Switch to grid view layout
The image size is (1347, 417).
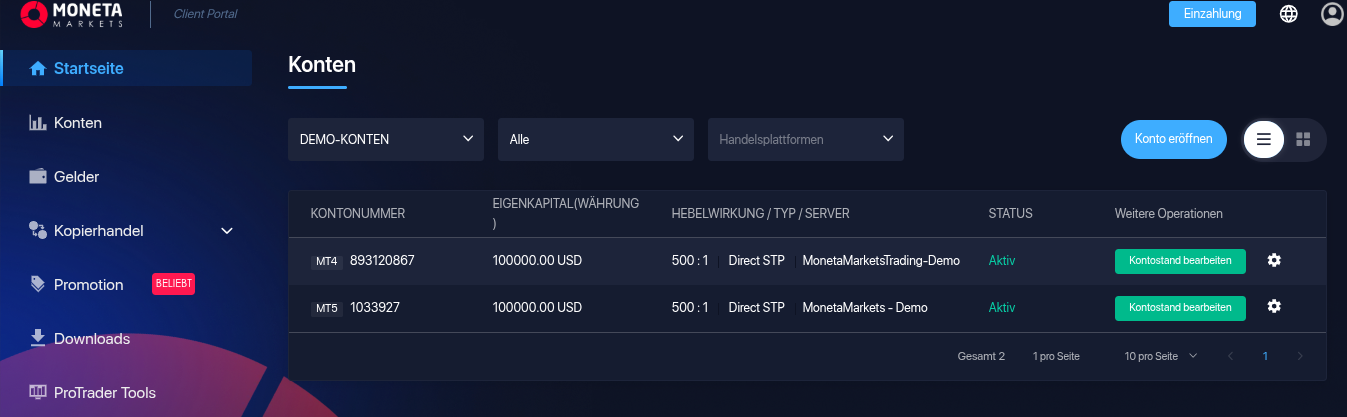[1303, 140]
